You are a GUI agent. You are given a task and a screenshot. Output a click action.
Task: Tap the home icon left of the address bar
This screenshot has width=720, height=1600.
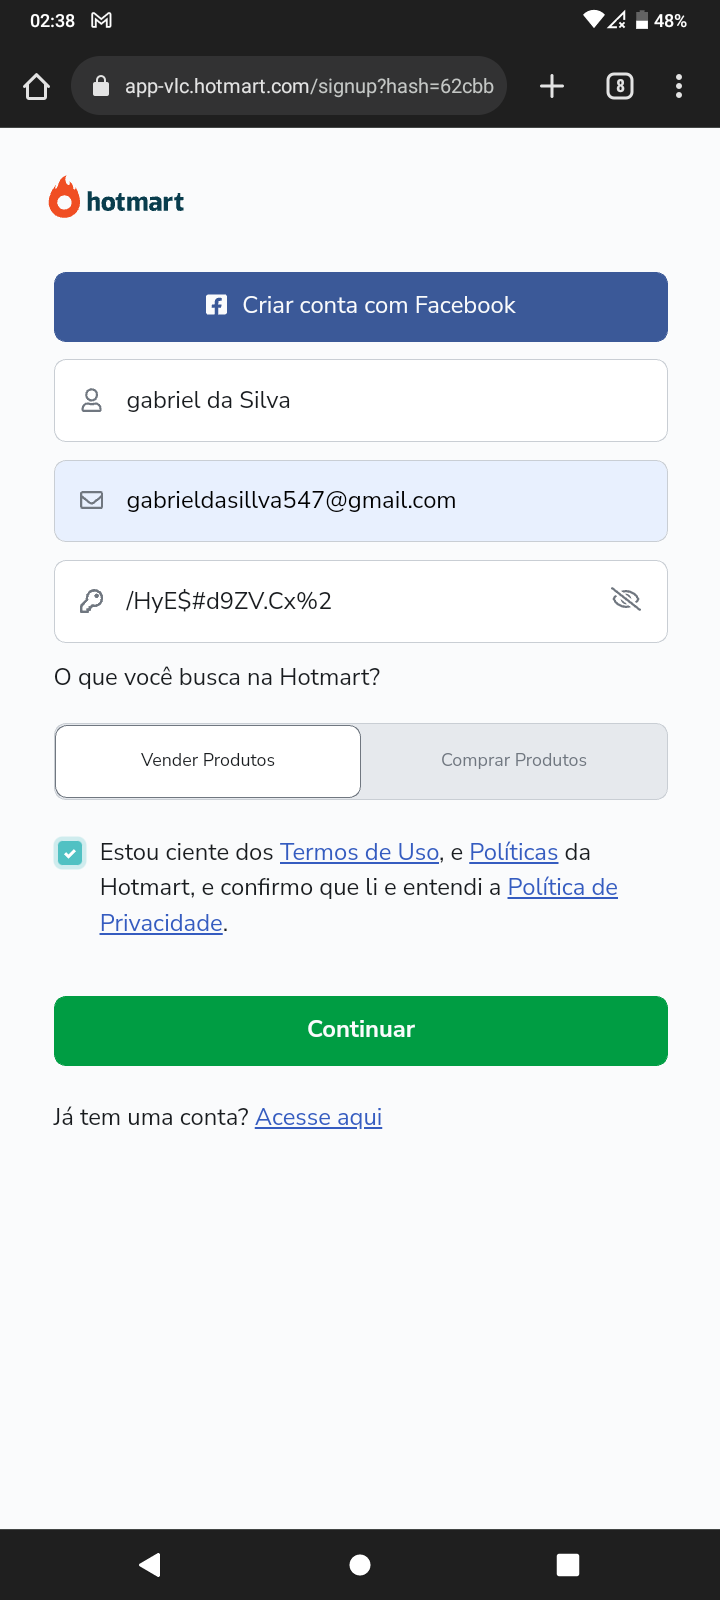coord(36,86)
